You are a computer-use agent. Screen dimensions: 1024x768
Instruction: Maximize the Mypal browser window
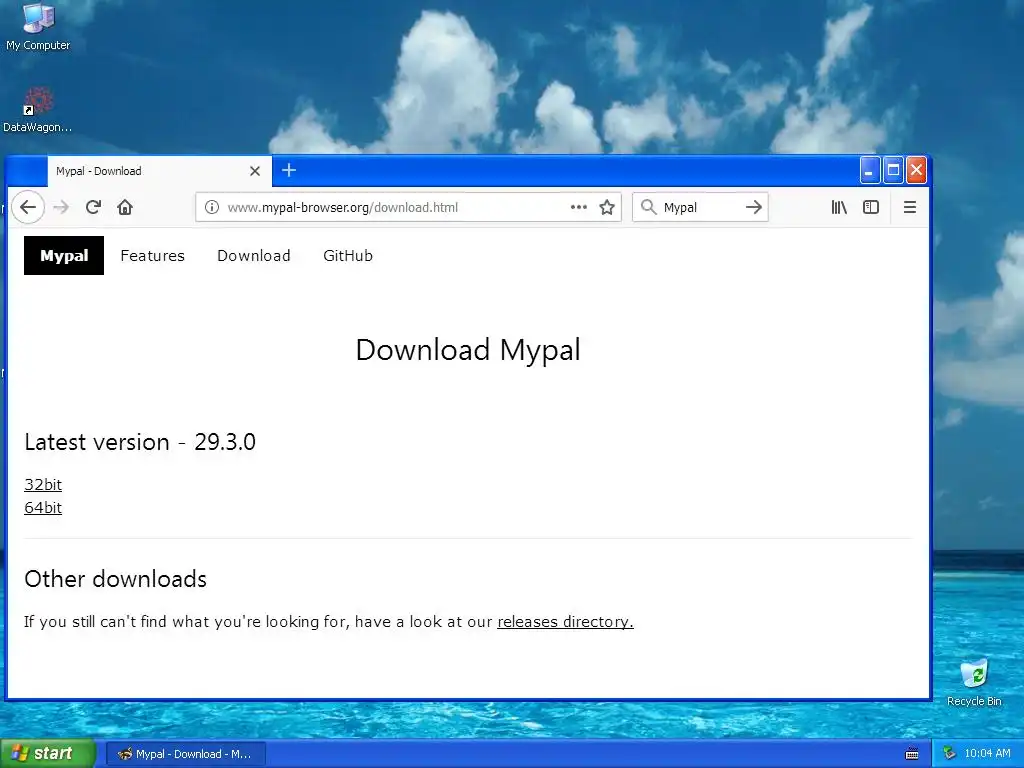(x=893, y=170)
